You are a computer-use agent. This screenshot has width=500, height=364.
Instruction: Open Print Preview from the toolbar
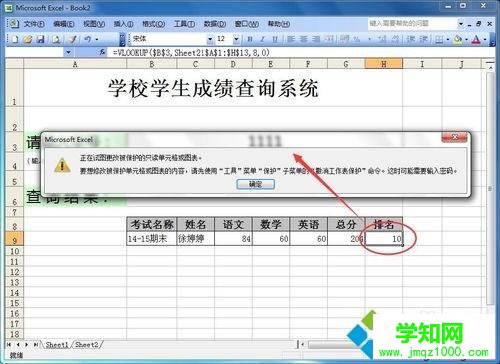[x=56, y=39]
